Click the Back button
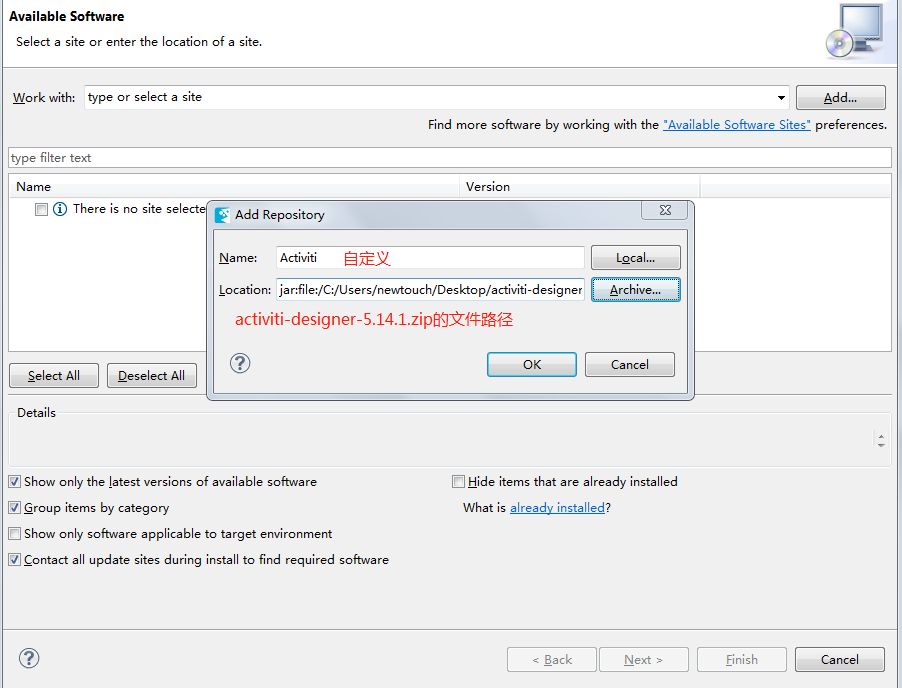The width and height of the screenshot is (902, 688). (552, 660)
